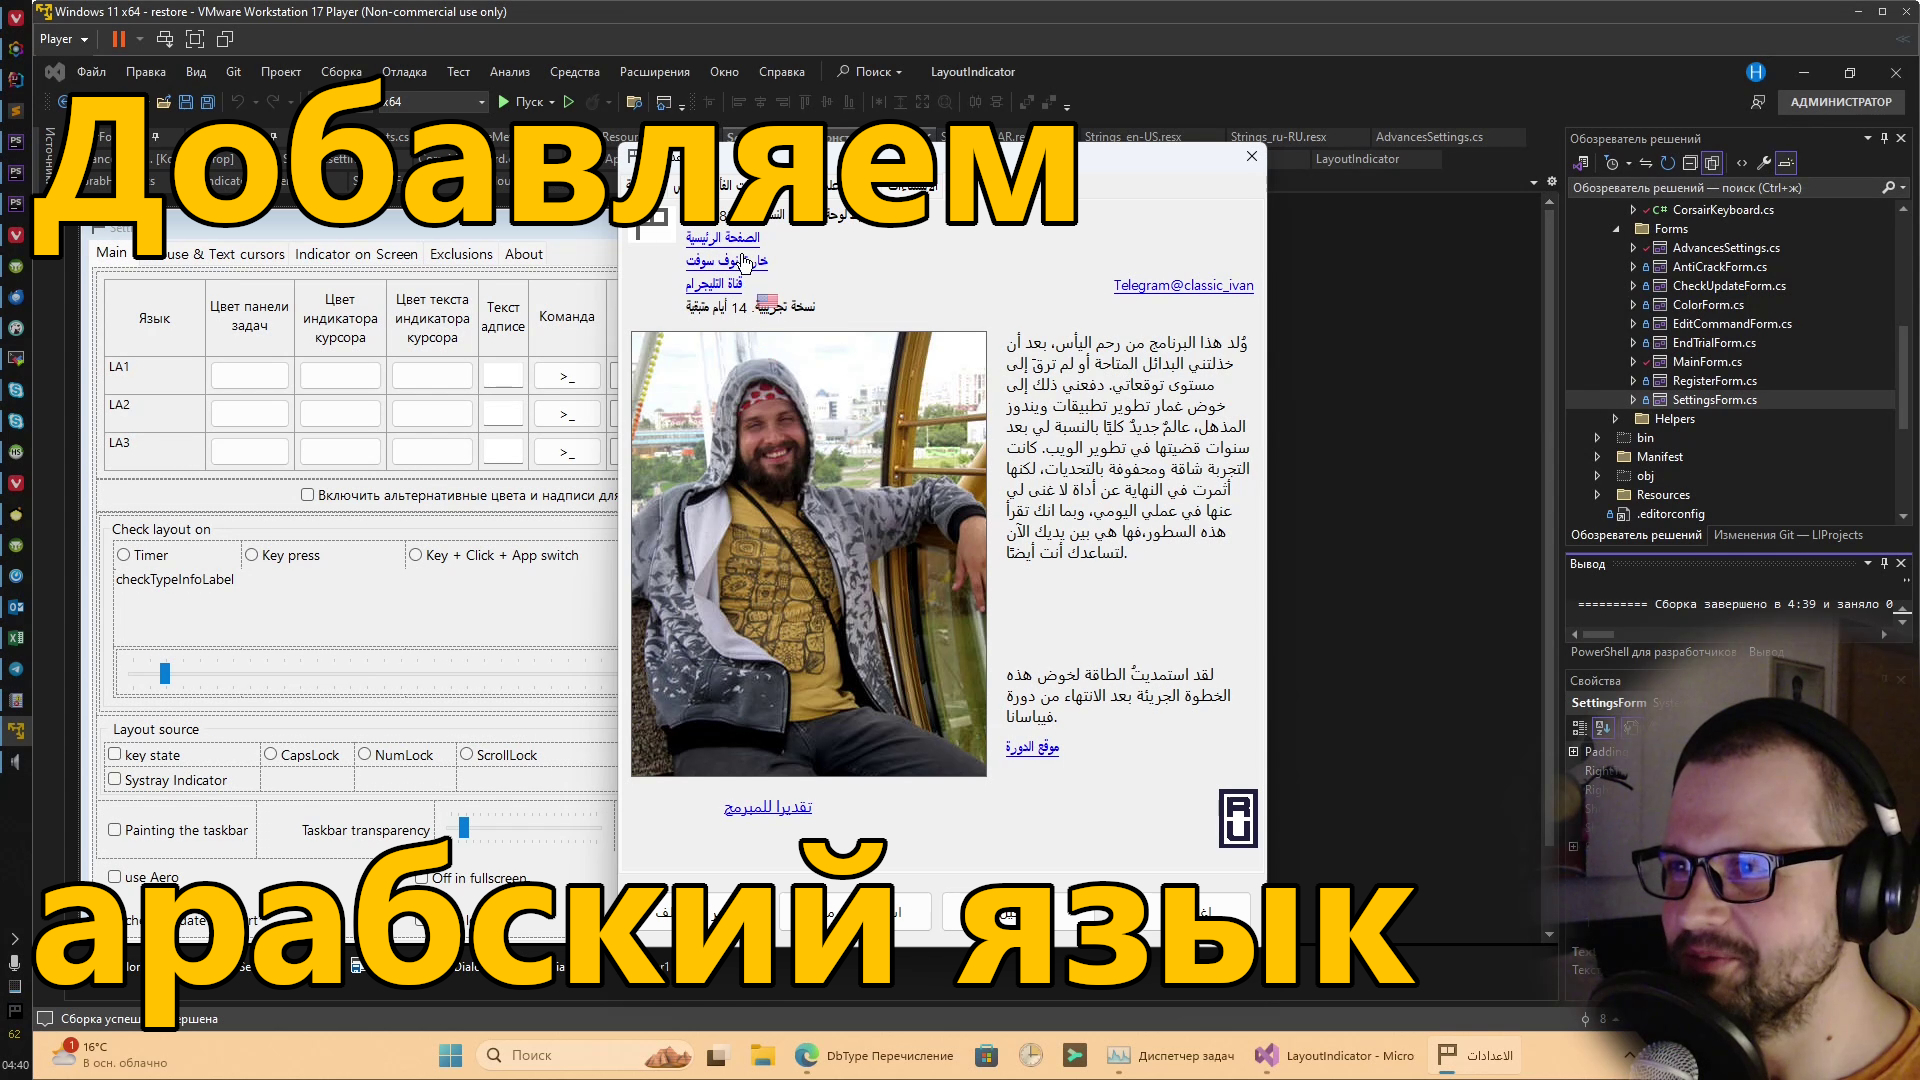This screenshot has width=1920, height=1080.
Task: Adjust the Taskbar transparency slider
Action: [x=463, y=827]
